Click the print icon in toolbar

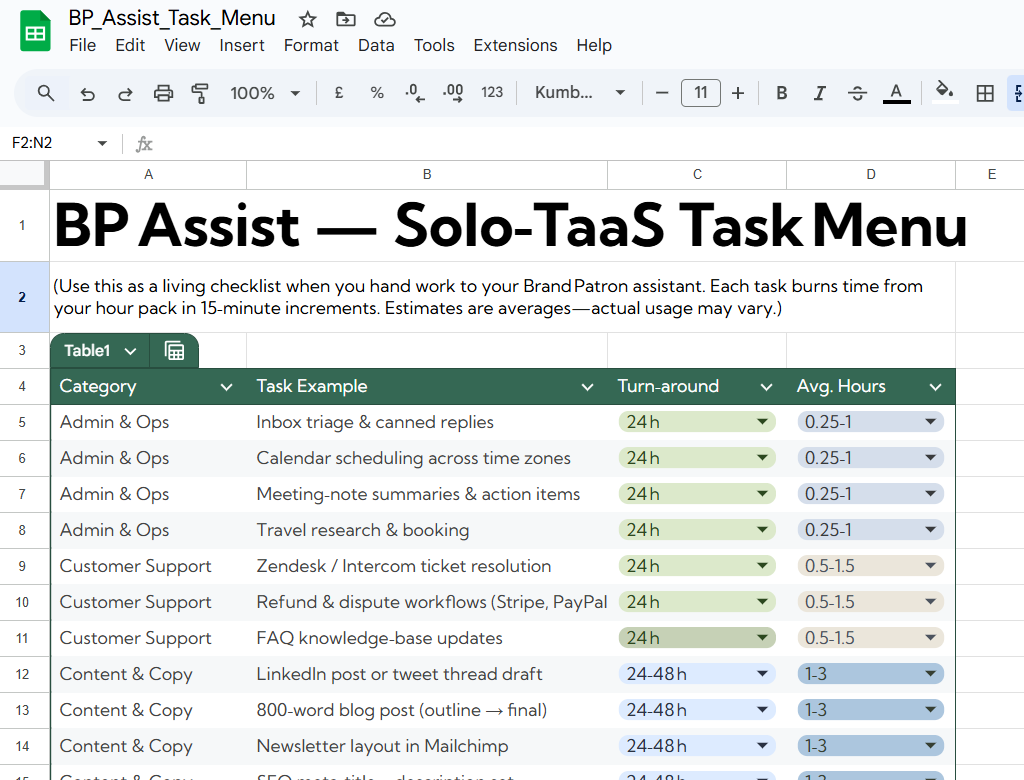163,93
